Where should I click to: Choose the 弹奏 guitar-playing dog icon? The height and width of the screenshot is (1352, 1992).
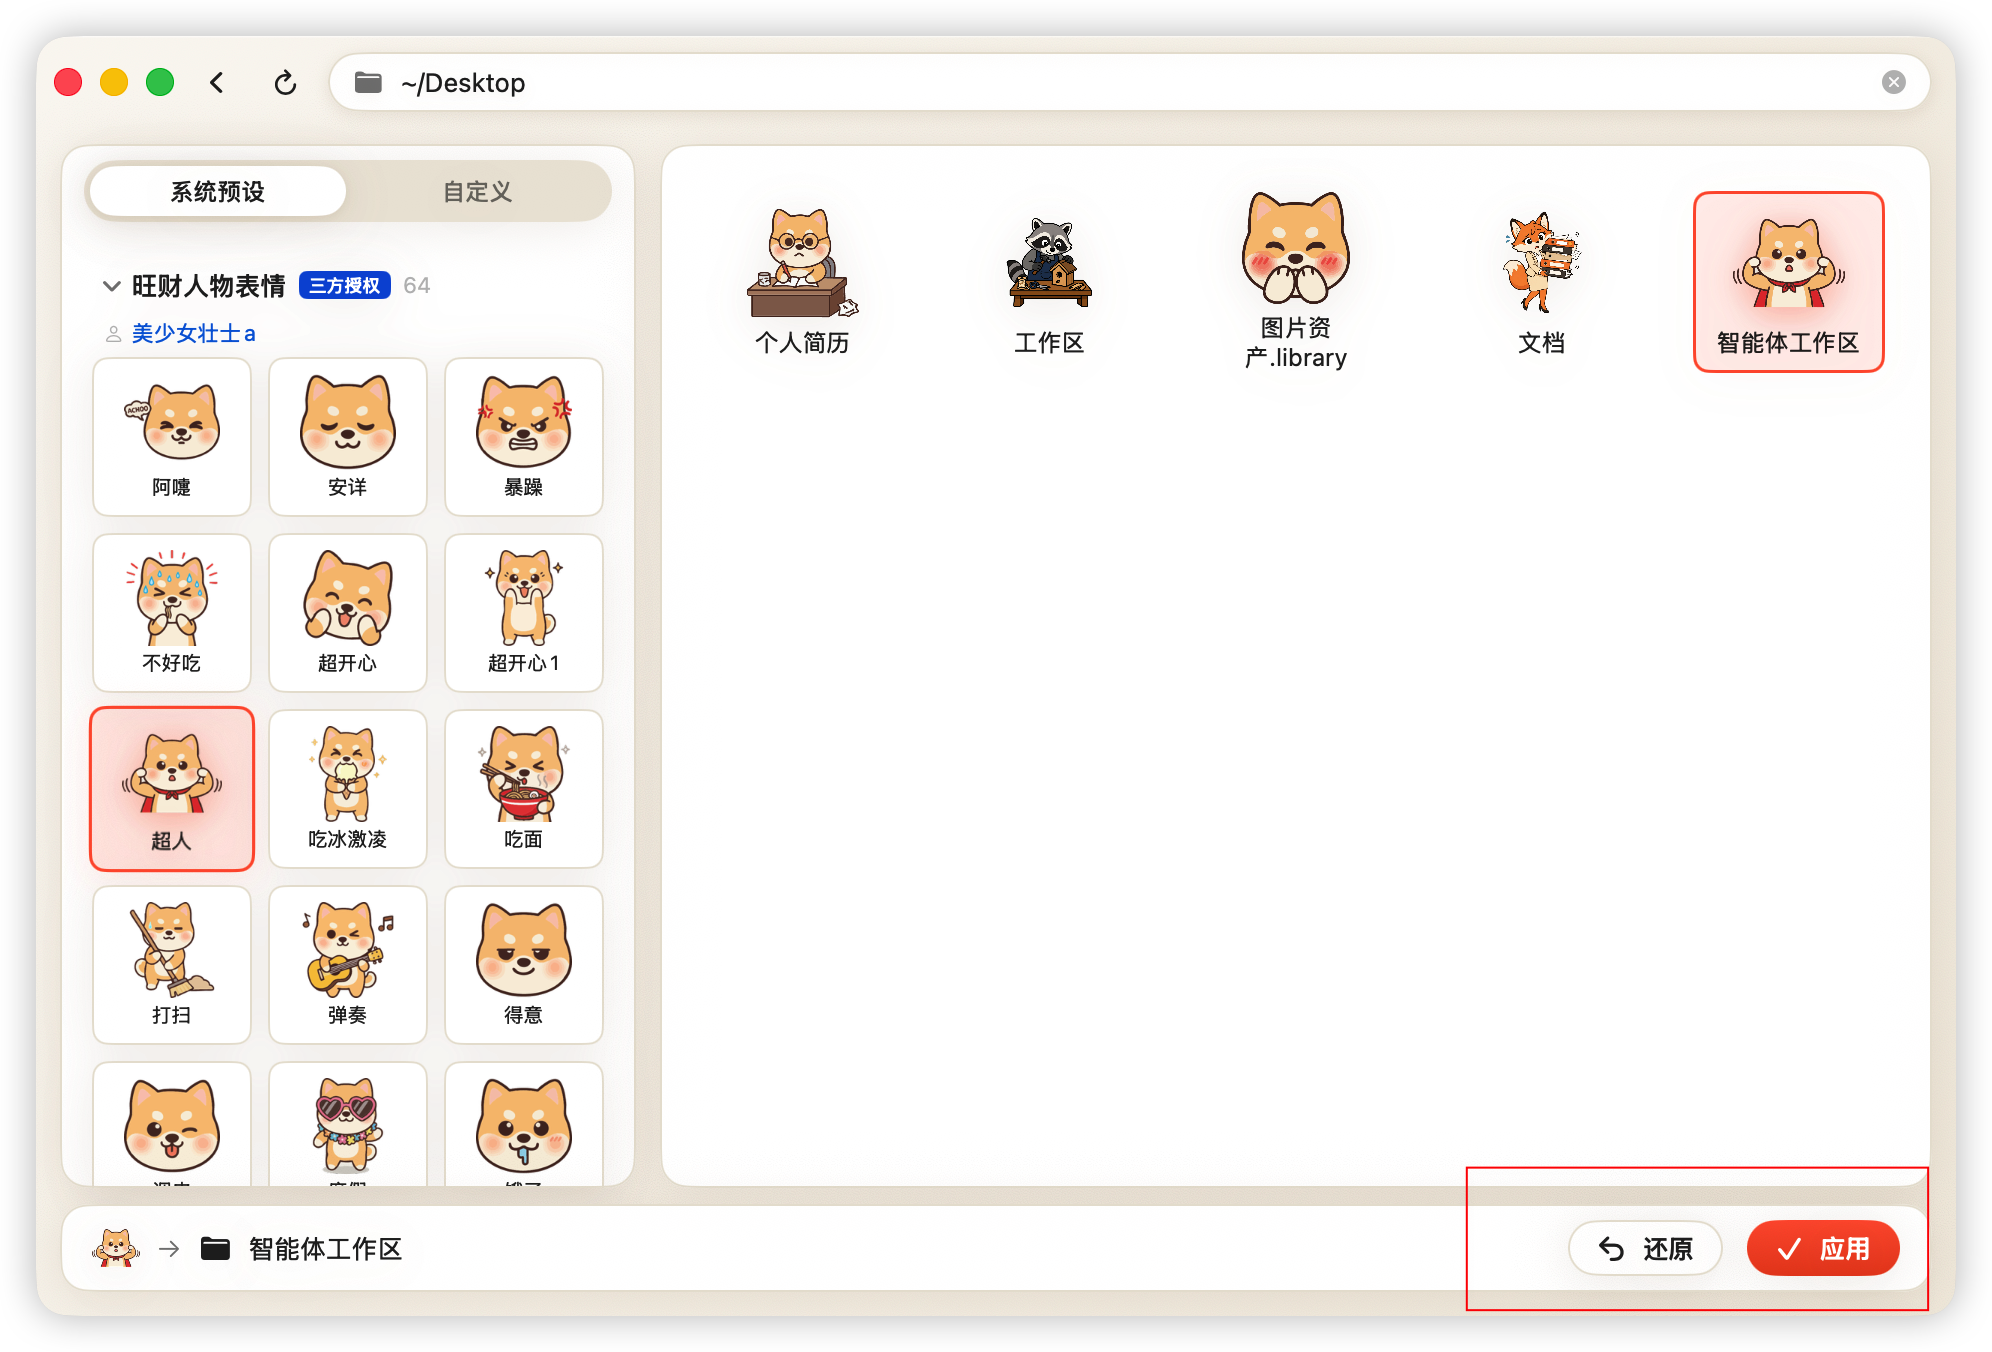click(348, 965)
